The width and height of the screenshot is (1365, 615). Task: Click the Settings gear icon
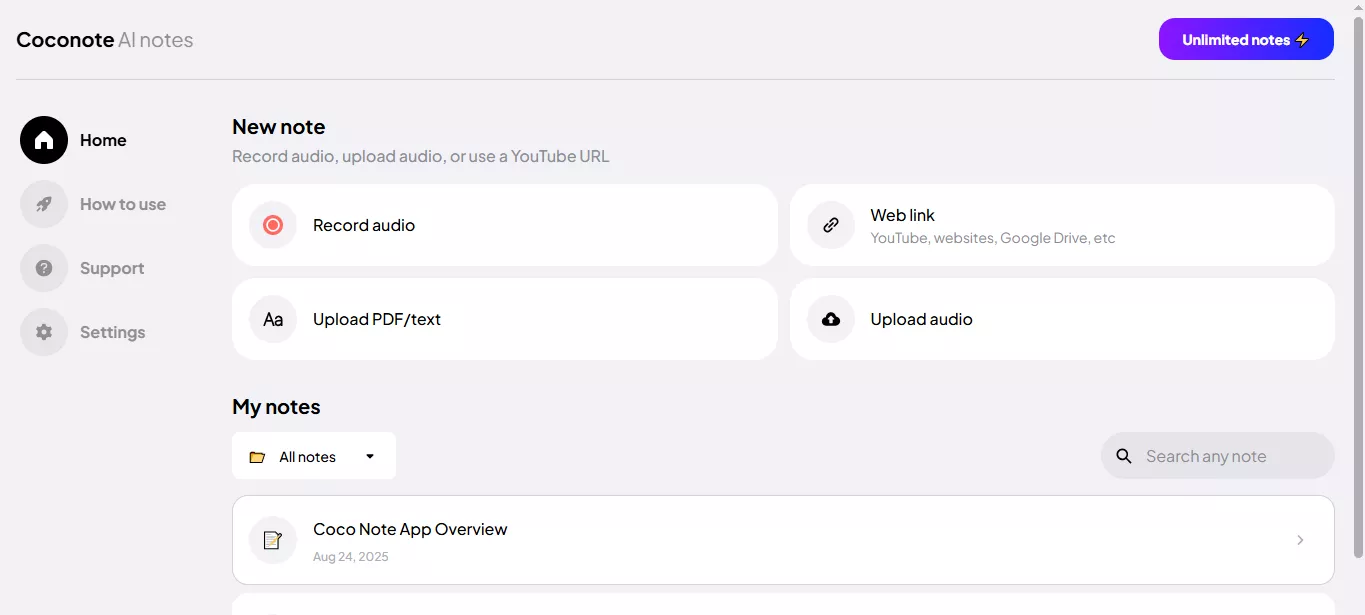tap(43, 331)
